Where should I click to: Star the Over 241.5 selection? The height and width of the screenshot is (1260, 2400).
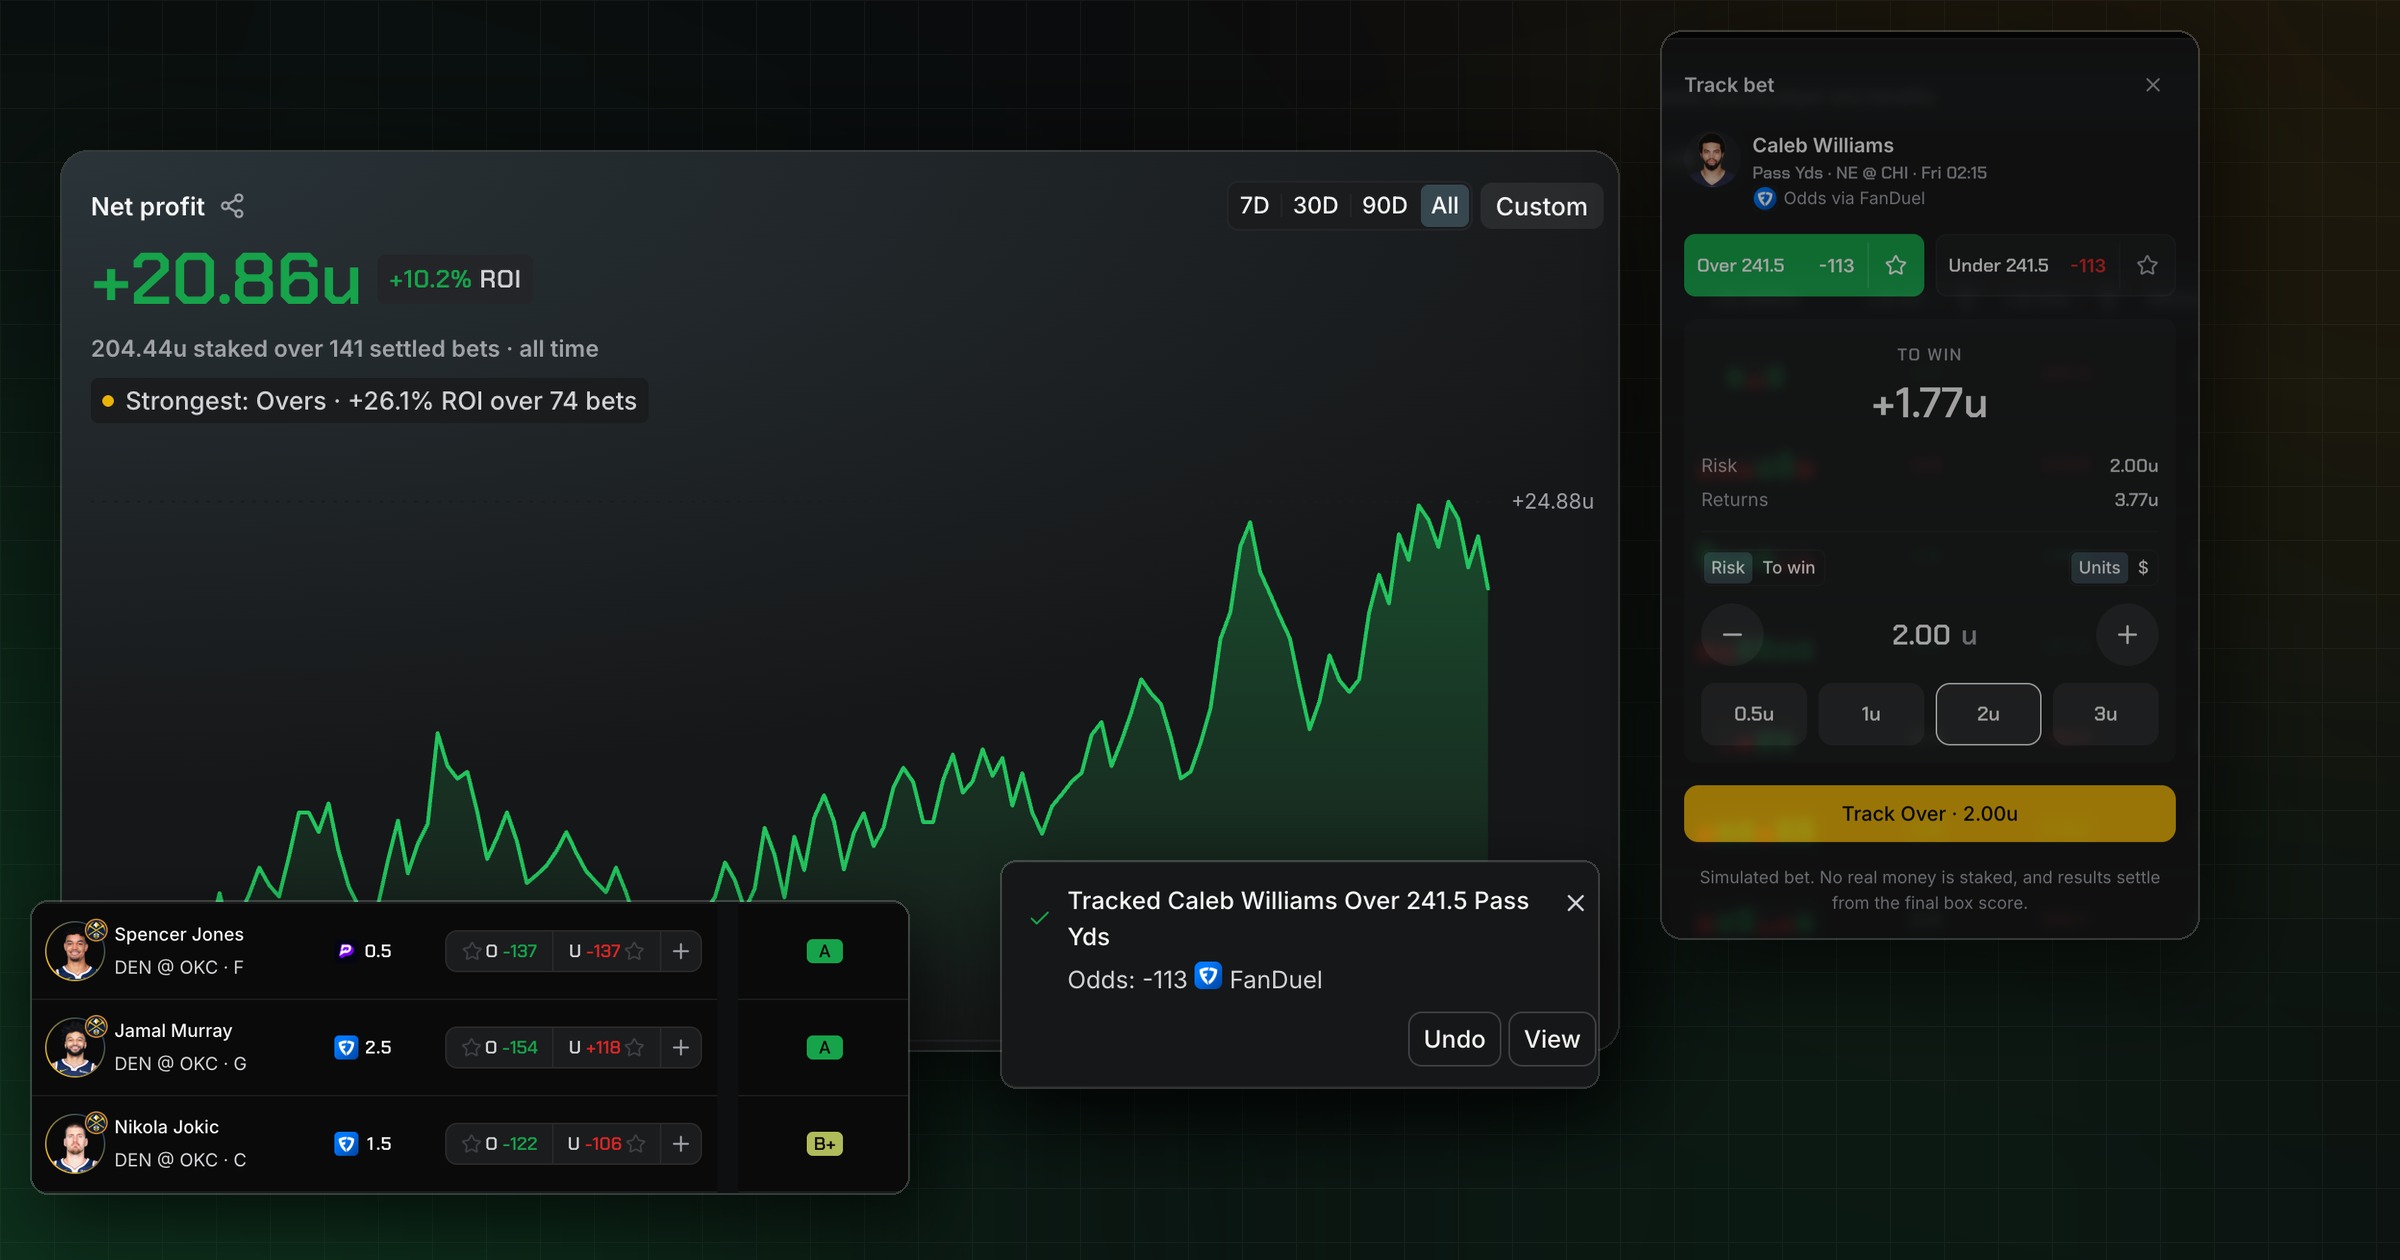1895,265
